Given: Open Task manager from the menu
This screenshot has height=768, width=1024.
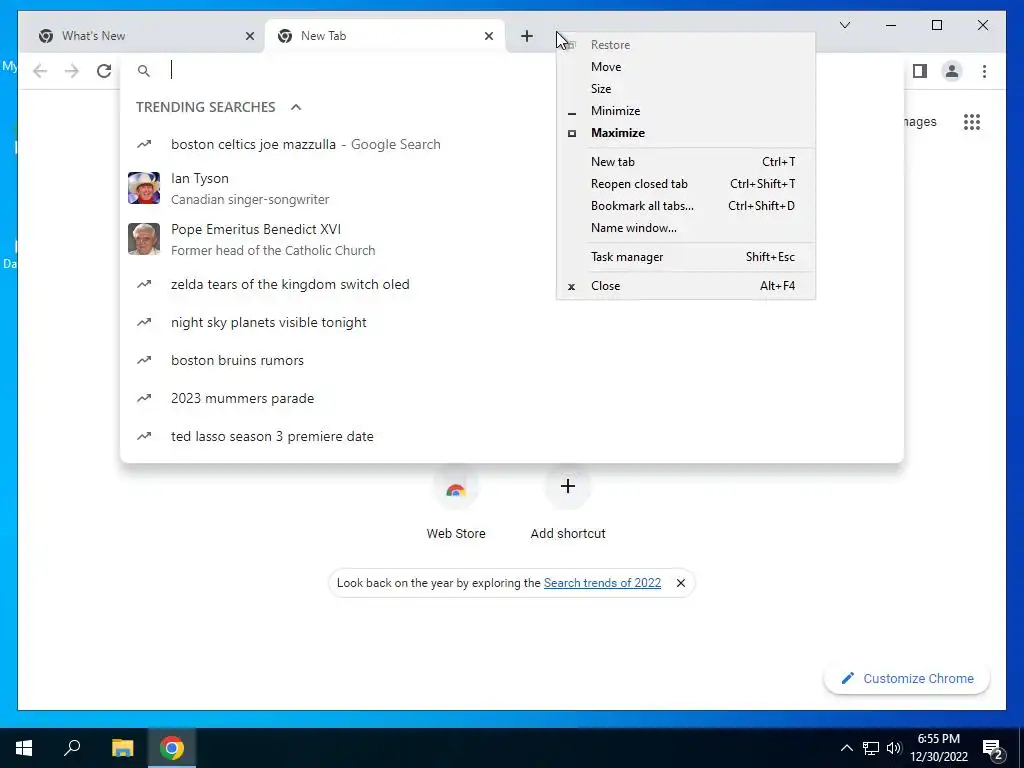Looking at the screenshot, I should [686, 257].
